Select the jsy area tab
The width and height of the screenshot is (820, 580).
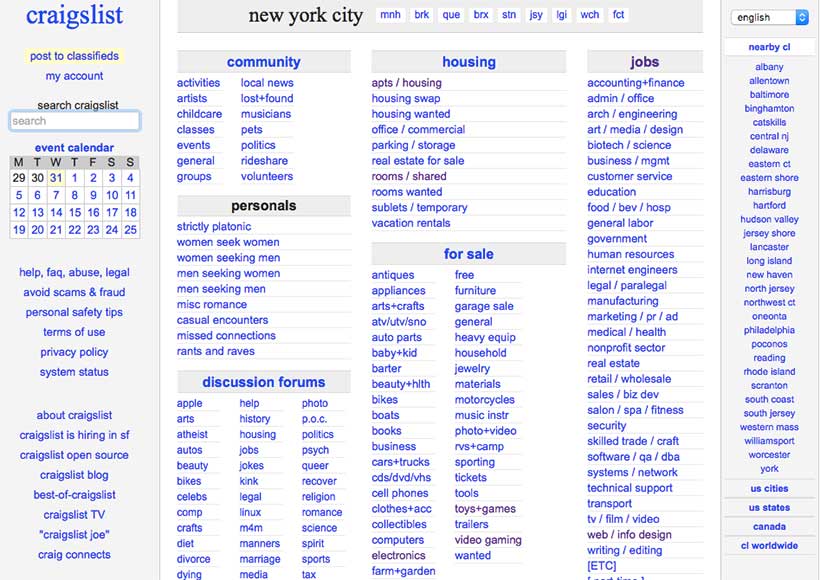[536, 15]
